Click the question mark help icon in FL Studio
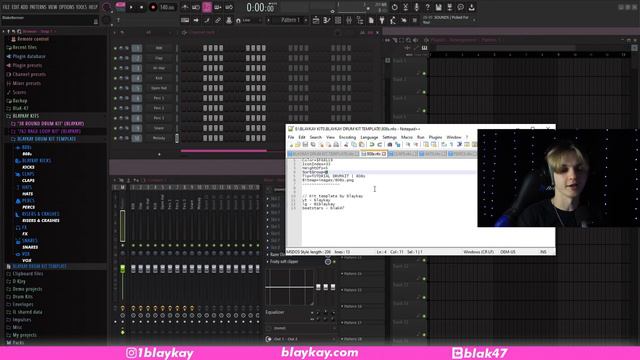The image size is (640, 360). [427, 7]
